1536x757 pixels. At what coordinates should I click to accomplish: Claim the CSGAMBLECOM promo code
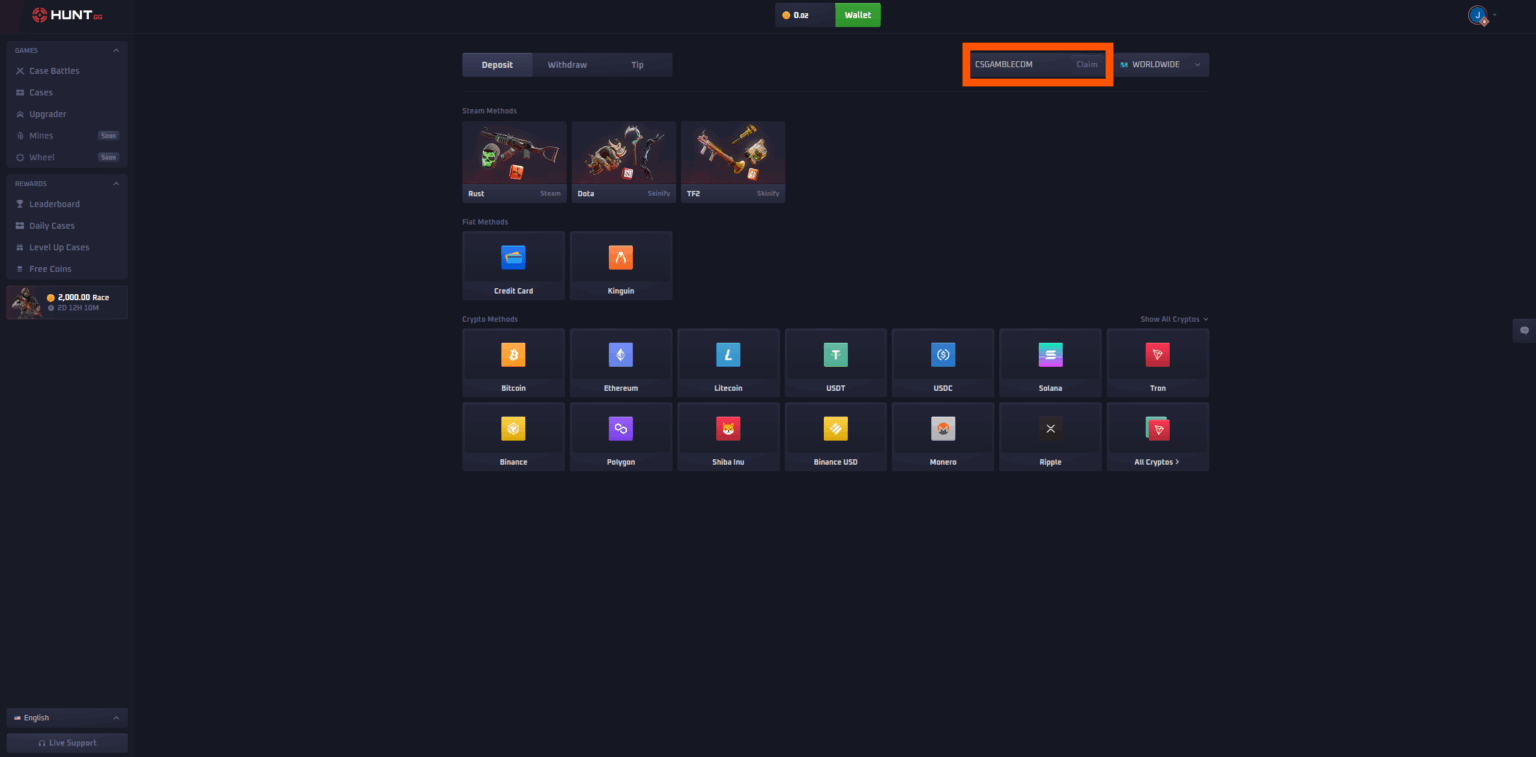coord(1087,64)
